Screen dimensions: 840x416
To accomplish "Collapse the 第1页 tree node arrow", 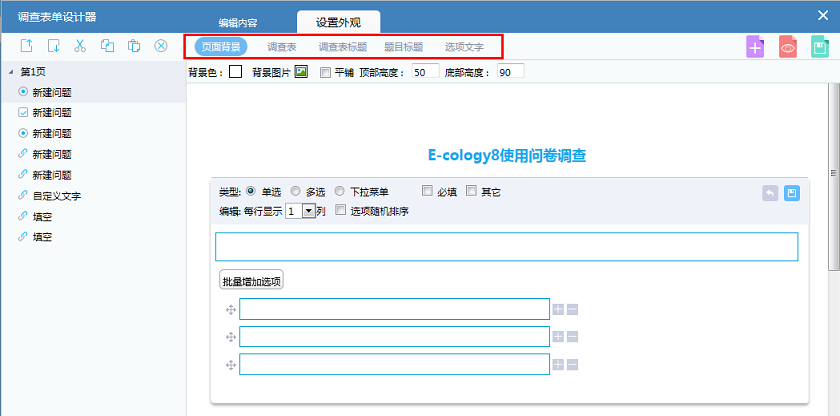I will [11, 72].
